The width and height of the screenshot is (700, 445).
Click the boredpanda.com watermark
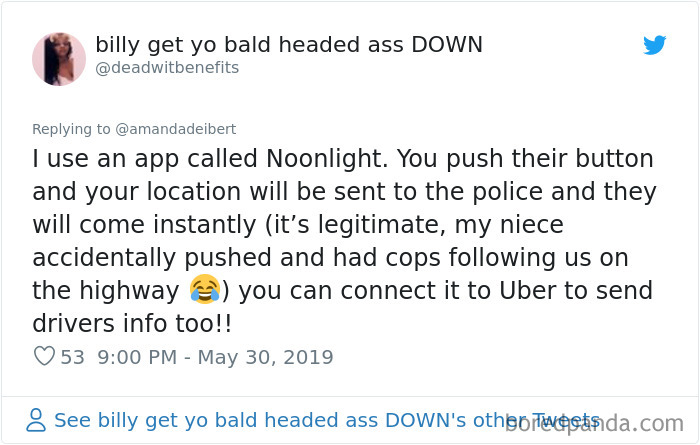point(594,423)
